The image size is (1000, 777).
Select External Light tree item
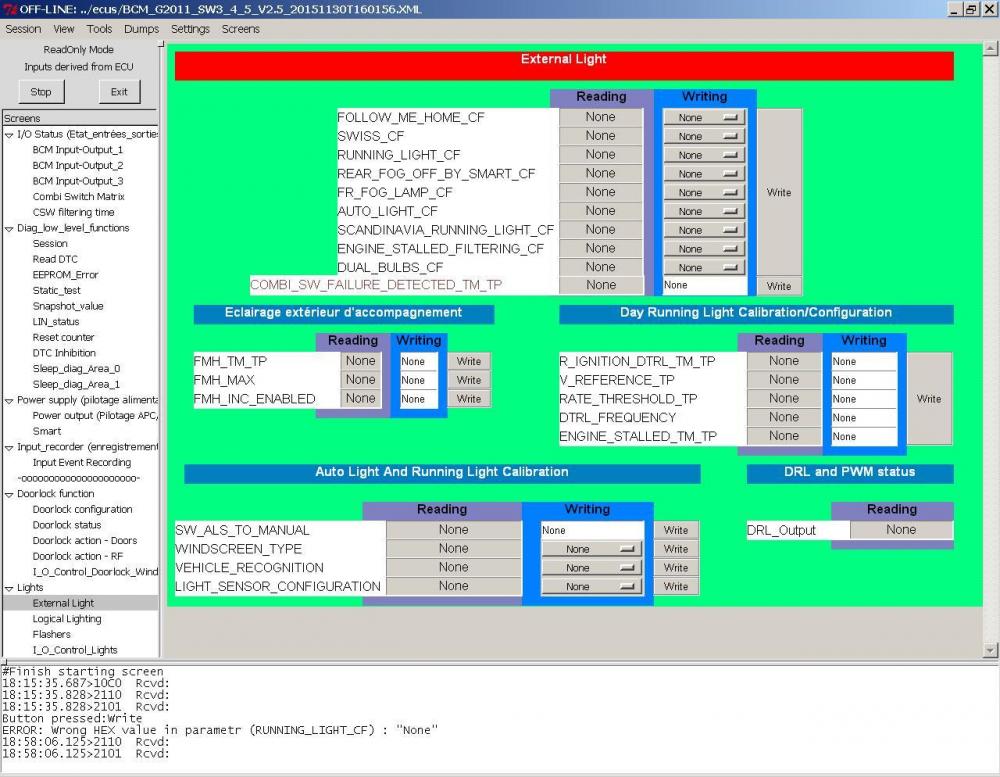coord(63,603)
